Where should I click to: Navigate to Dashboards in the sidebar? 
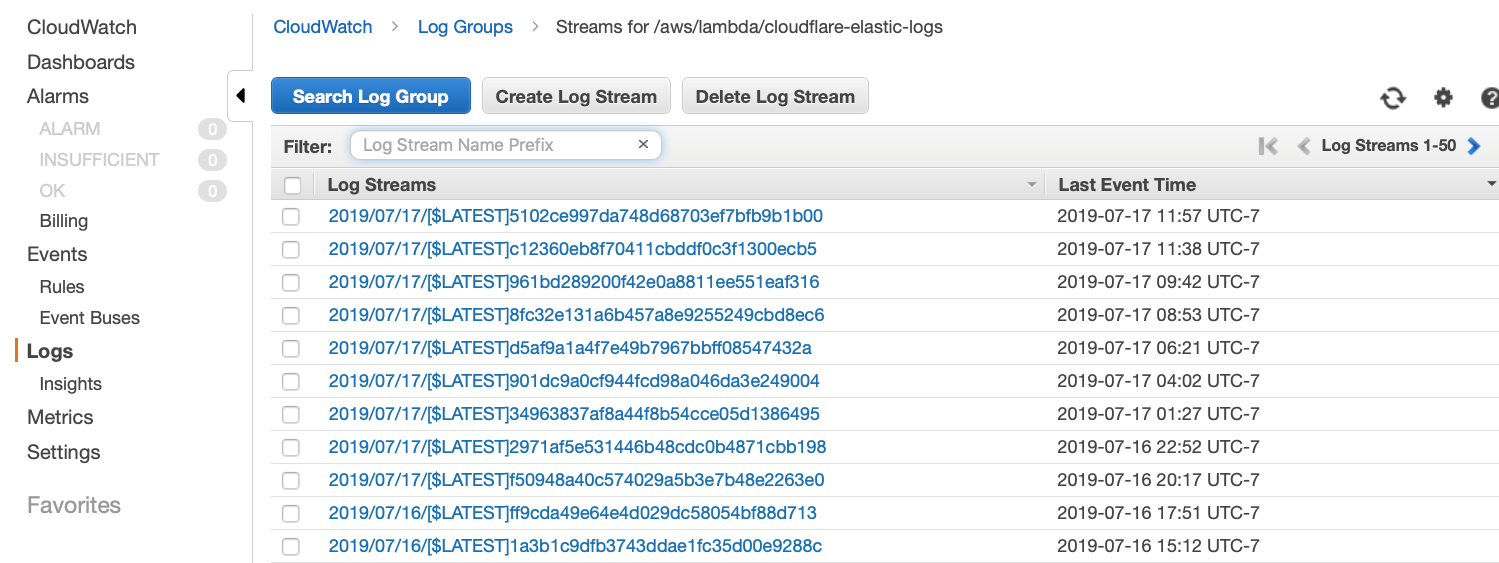[81, 62]
